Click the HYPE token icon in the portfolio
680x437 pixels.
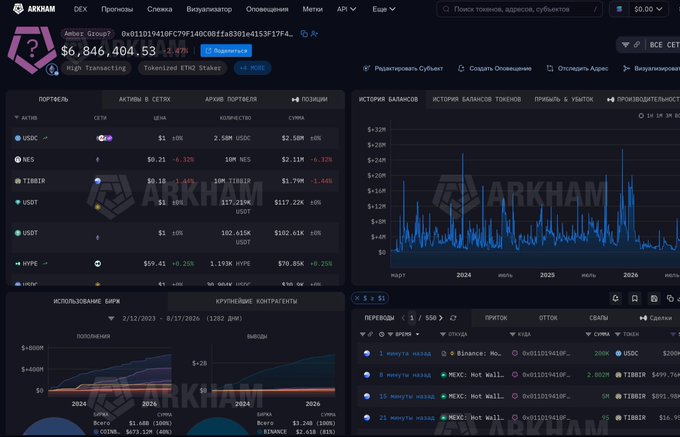(x=18, y=264)
